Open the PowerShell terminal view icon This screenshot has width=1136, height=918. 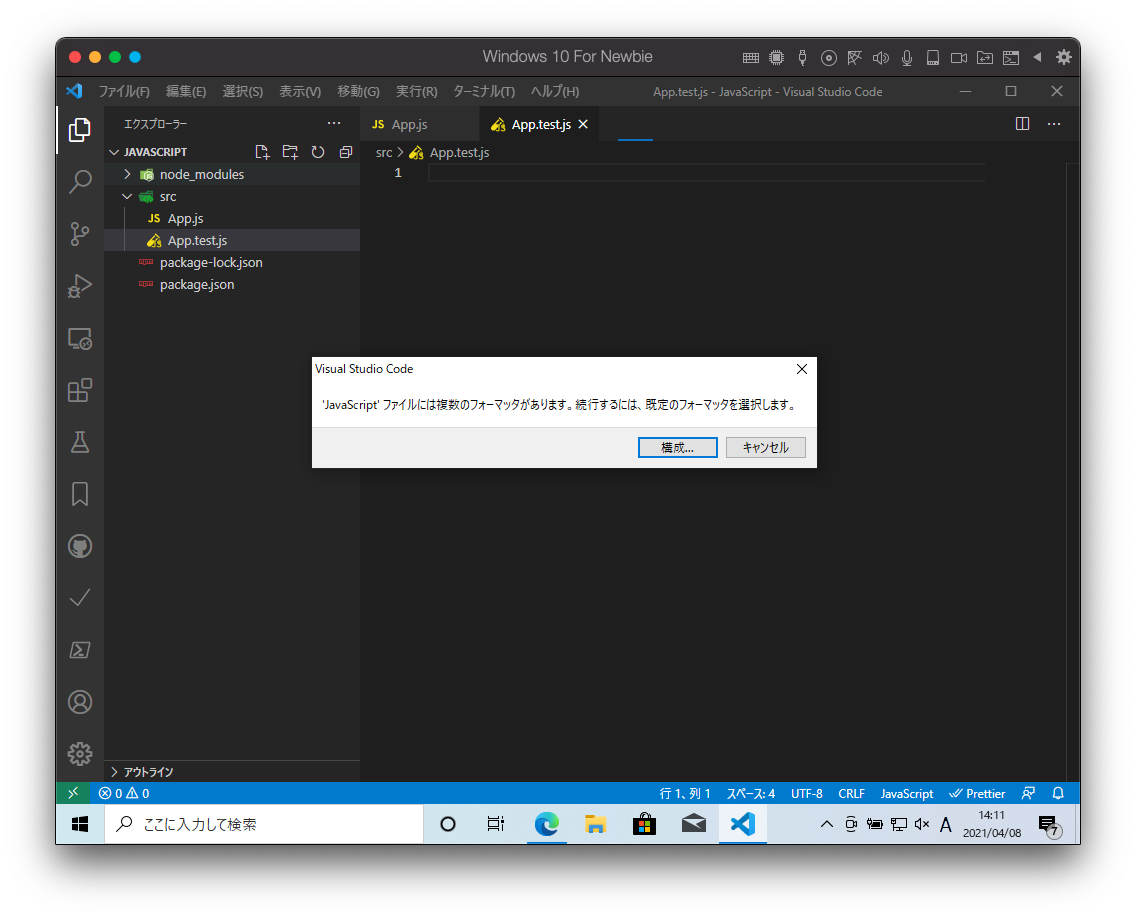pos(80,650)
